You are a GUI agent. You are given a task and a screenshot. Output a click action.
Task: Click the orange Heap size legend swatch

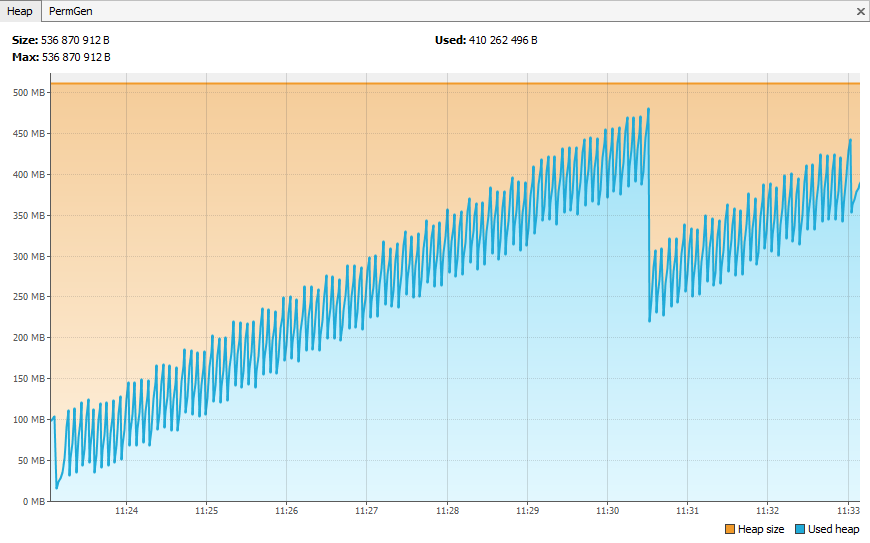[x=729, y=529]
